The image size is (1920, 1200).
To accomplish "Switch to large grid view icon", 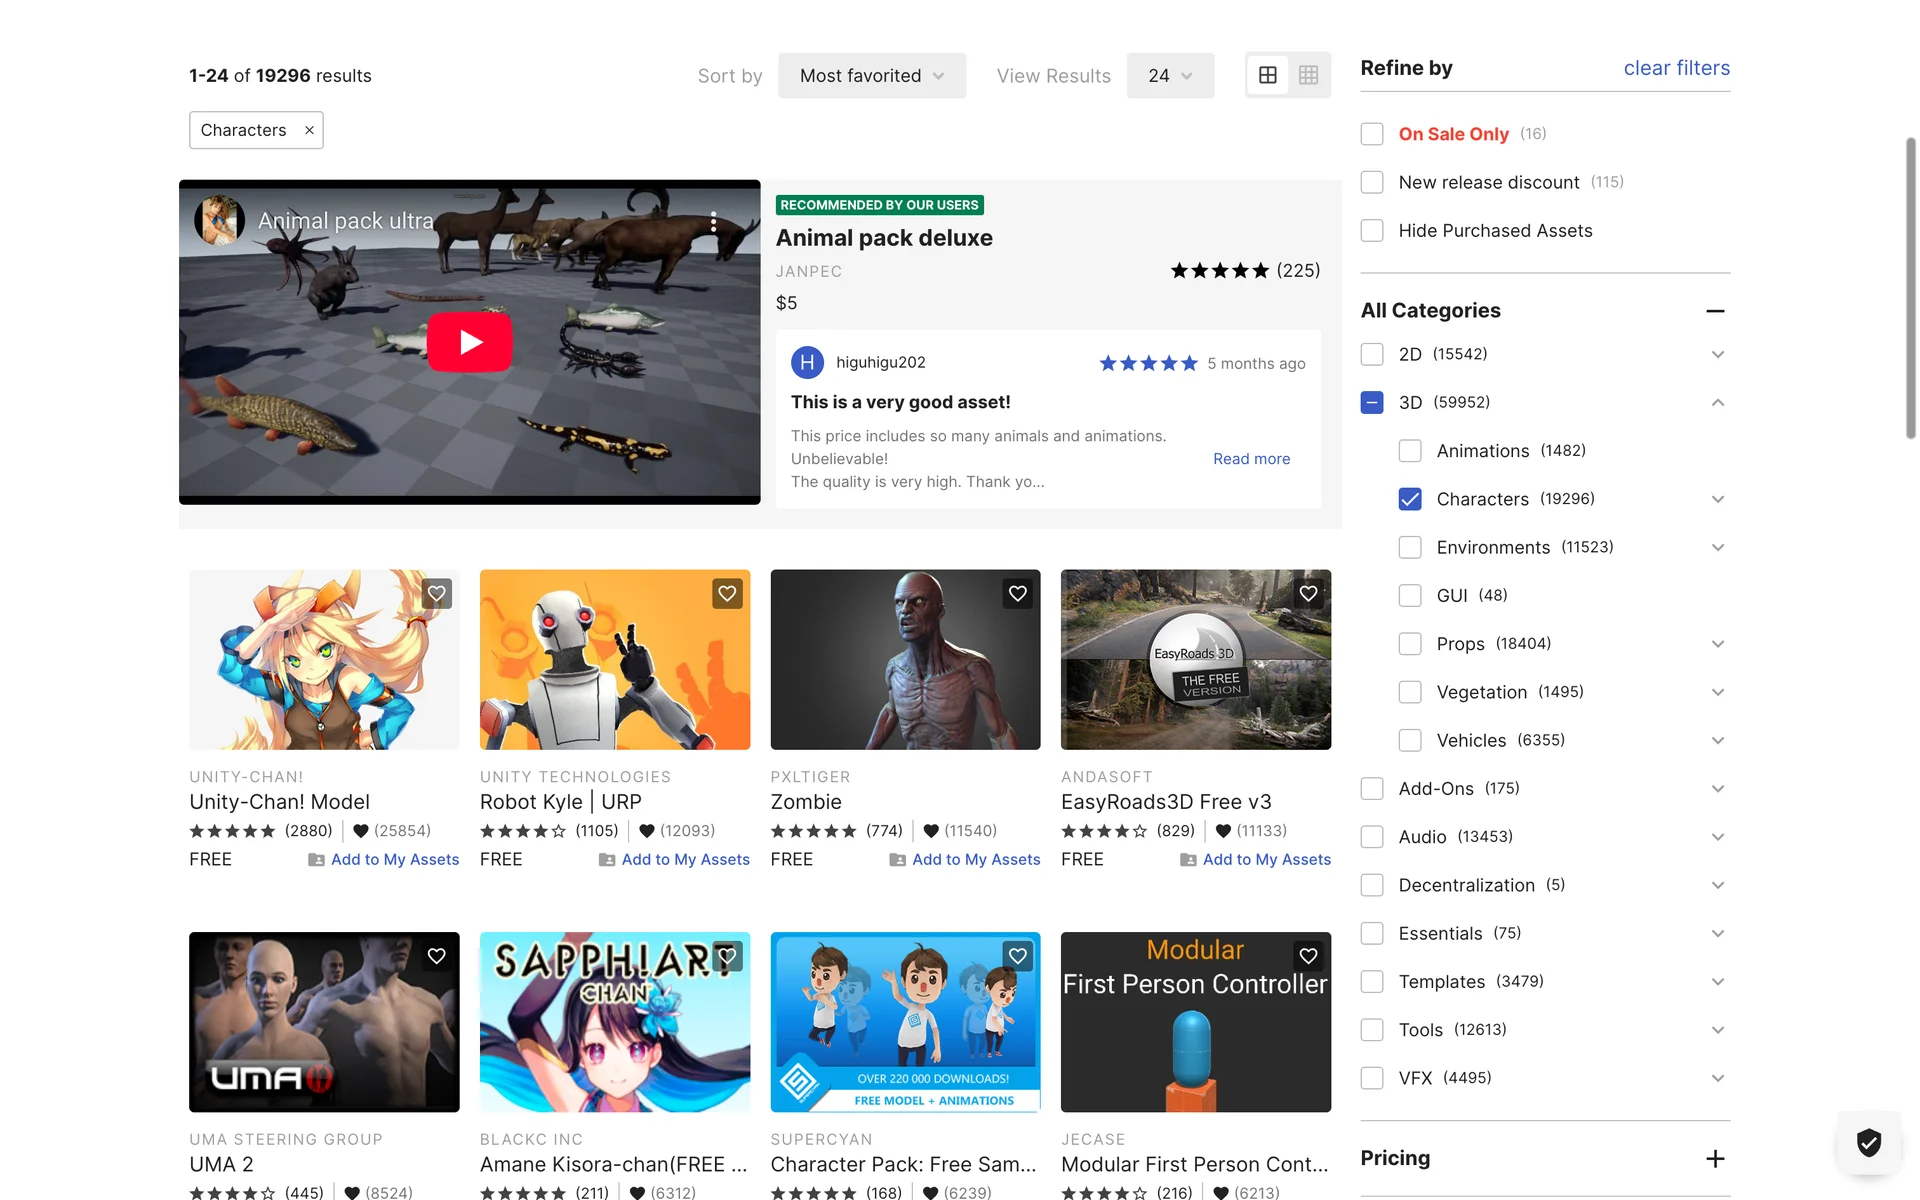I will 1267,76.
